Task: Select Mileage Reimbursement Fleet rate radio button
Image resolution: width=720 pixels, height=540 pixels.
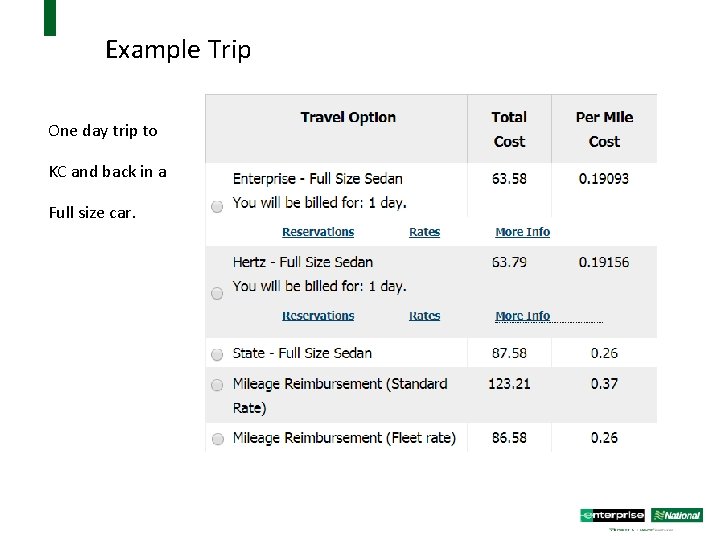Action: 218,439
